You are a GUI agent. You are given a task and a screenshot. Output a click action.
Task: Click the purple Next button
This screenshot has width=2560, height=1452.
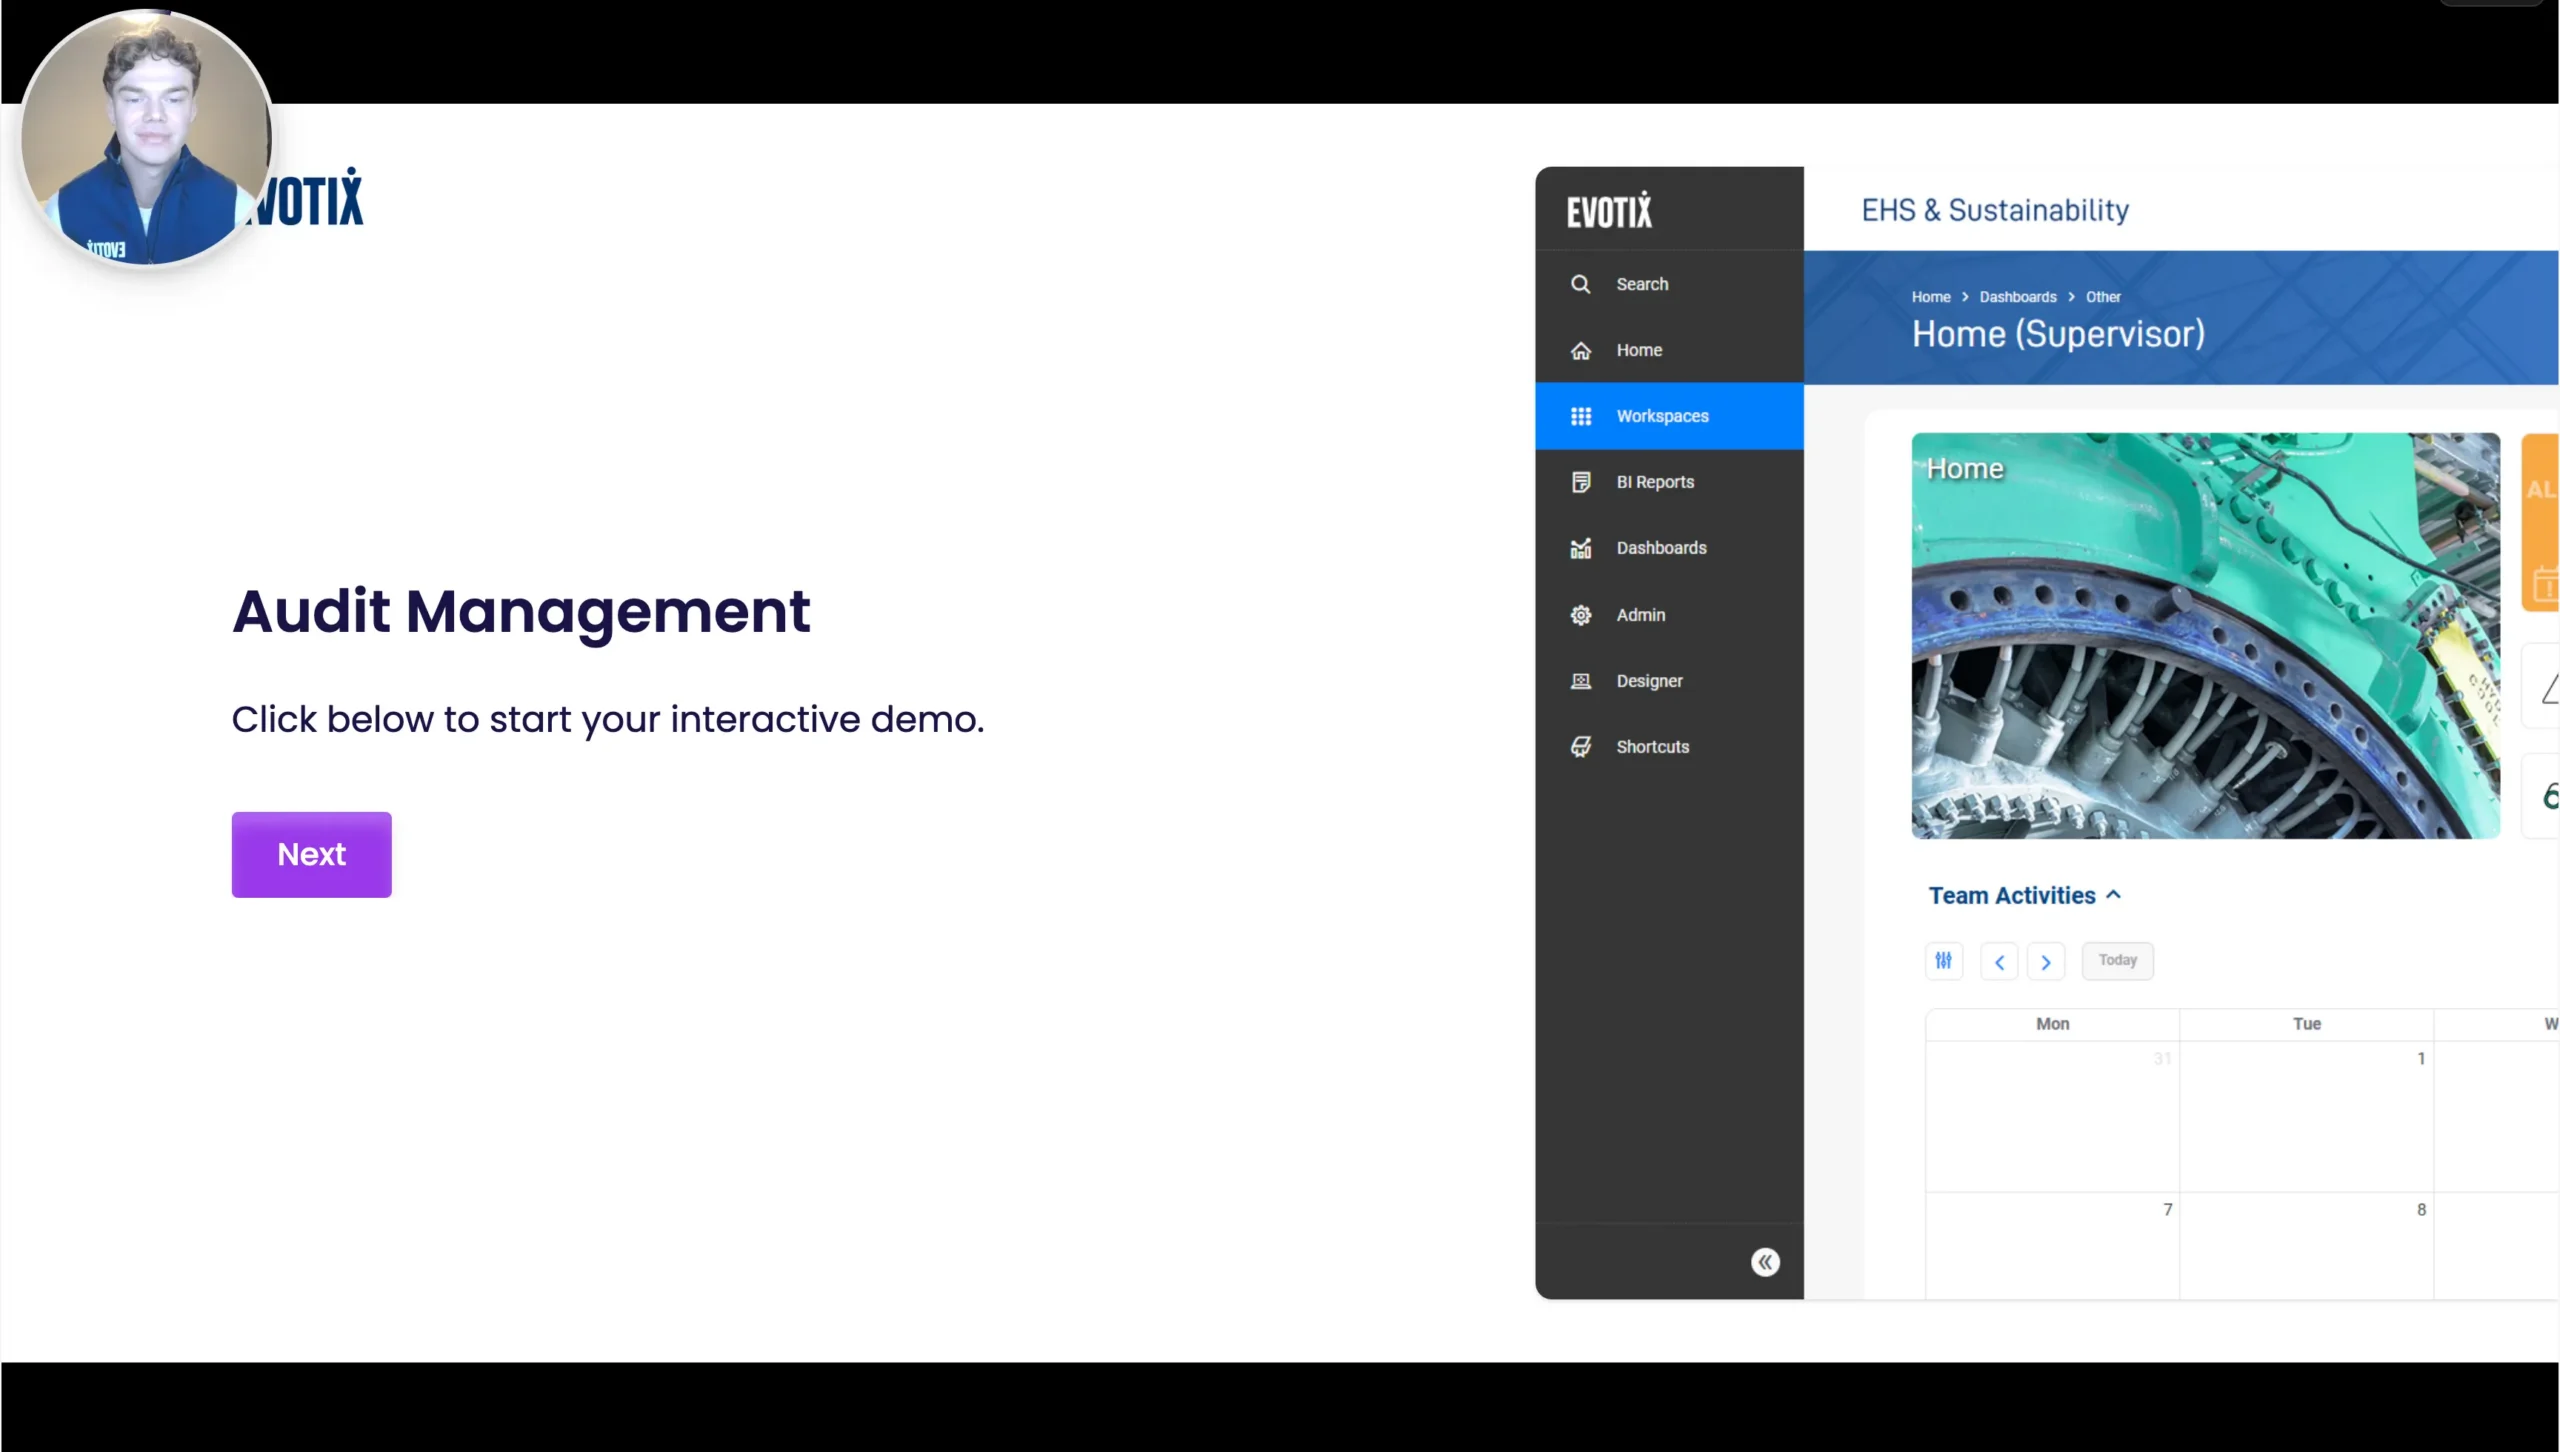point(311,854)
